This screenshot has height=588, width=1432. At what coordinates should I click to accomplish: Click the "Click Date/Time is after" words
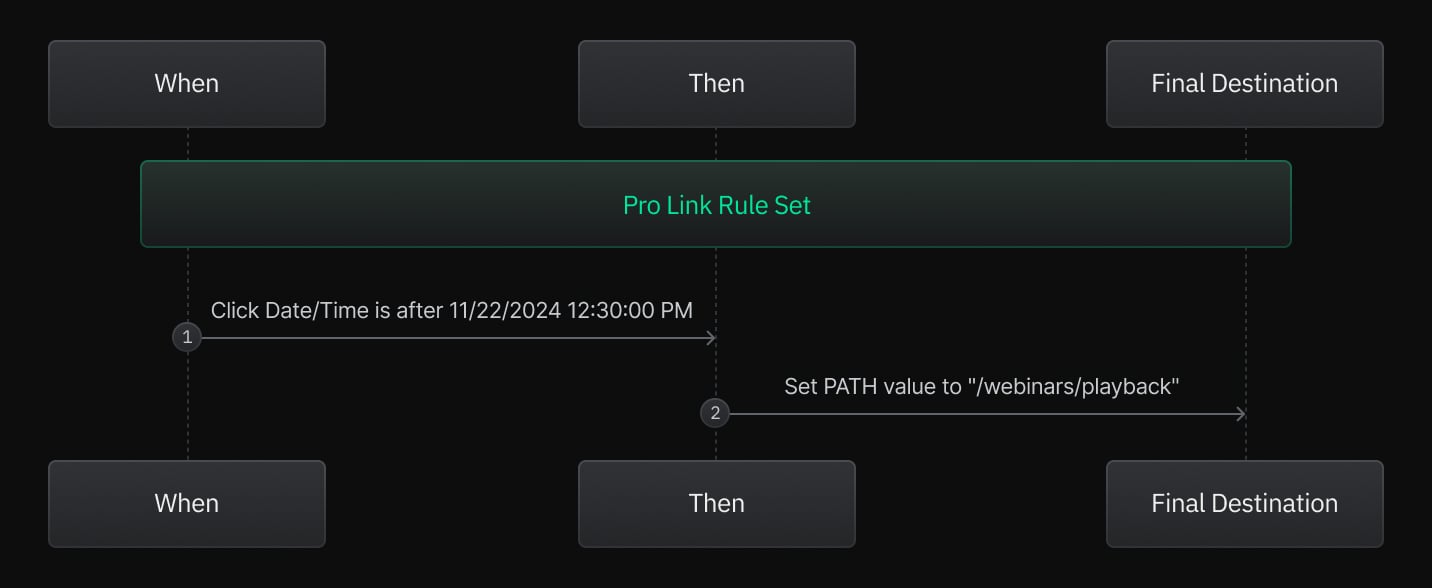click(x=327, y=310)
